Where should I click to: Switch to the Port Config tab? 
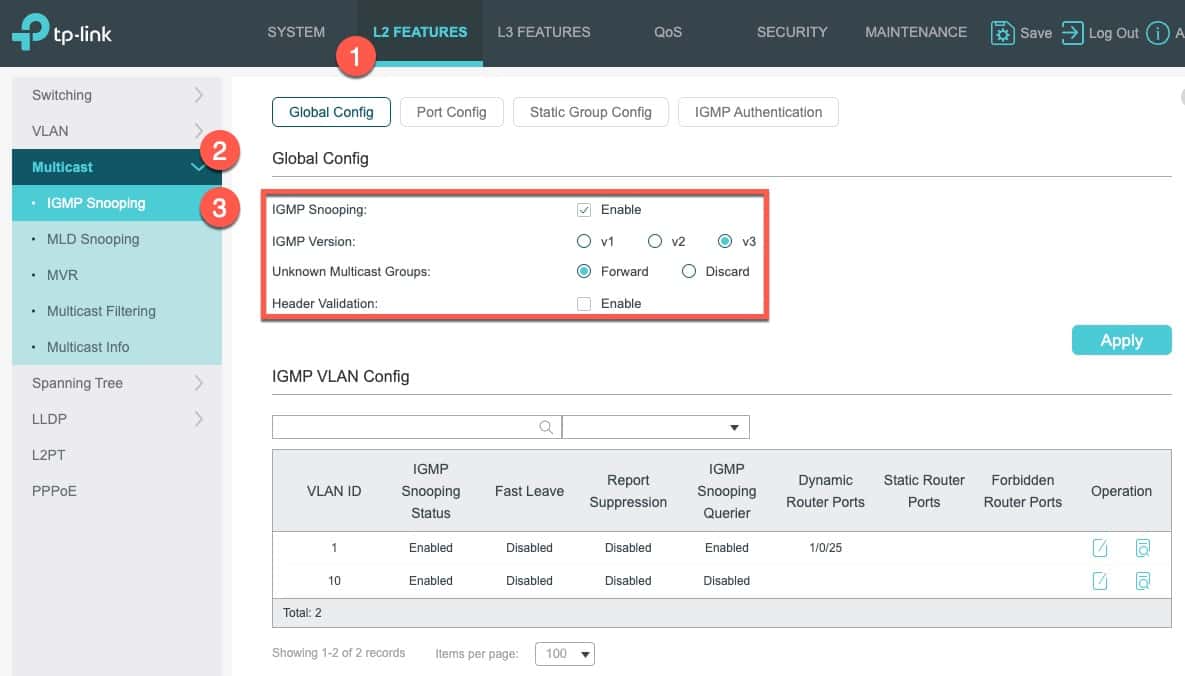(x=451, y=112)
